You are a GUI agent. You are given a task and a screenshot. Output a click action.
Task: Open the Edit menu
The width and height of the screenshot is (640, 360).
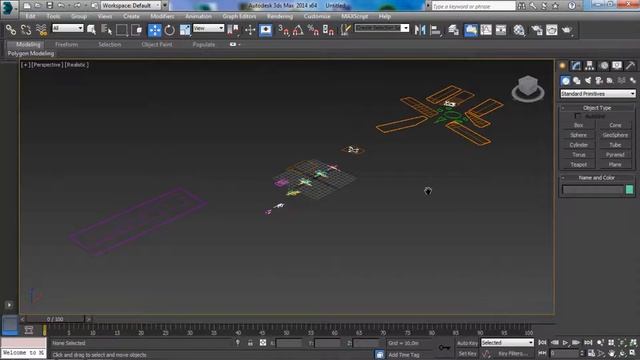point(30,16)
